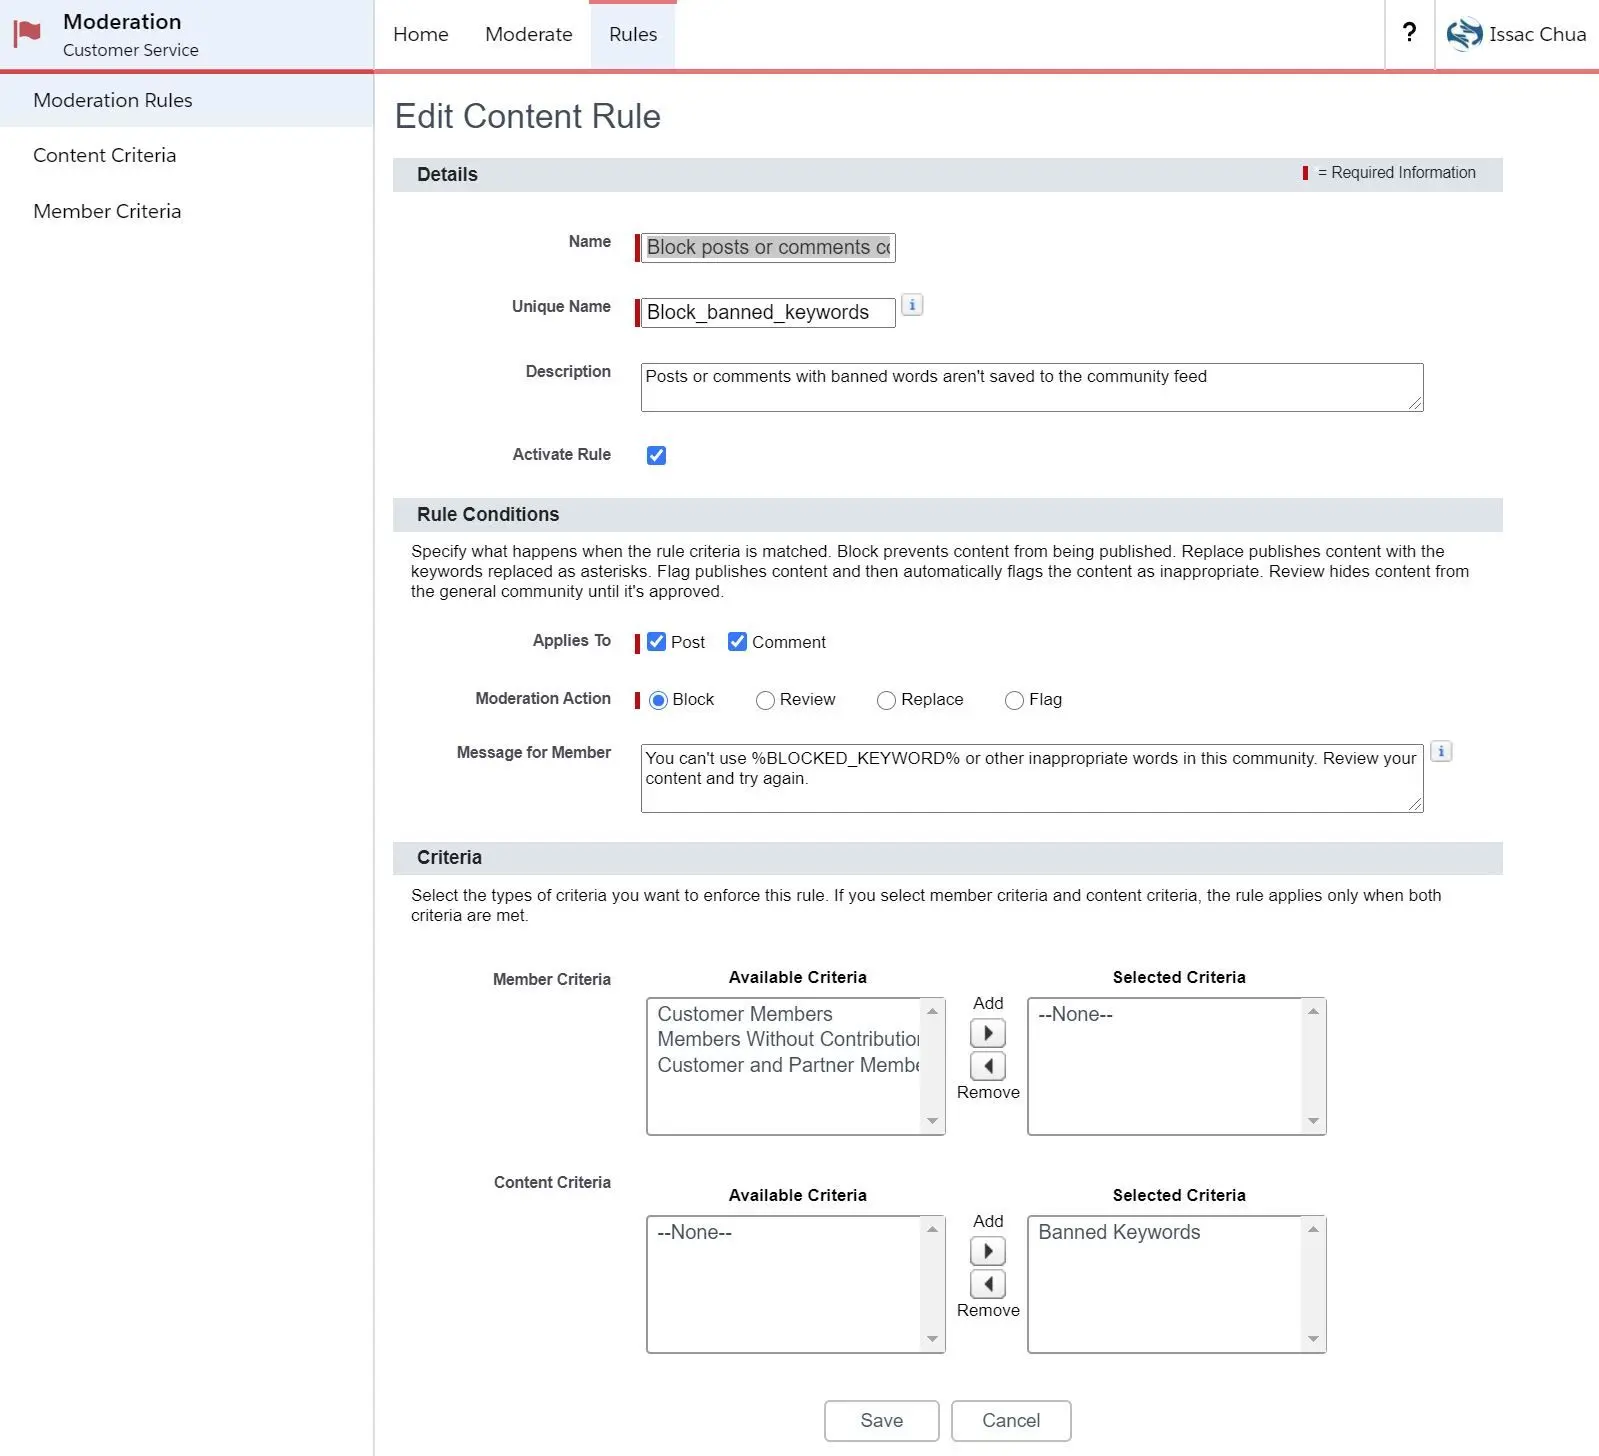This screenshot has width=1599, height=1456.
Task: Select Customer and Partner Members criteria
Action: (787, 1065)
